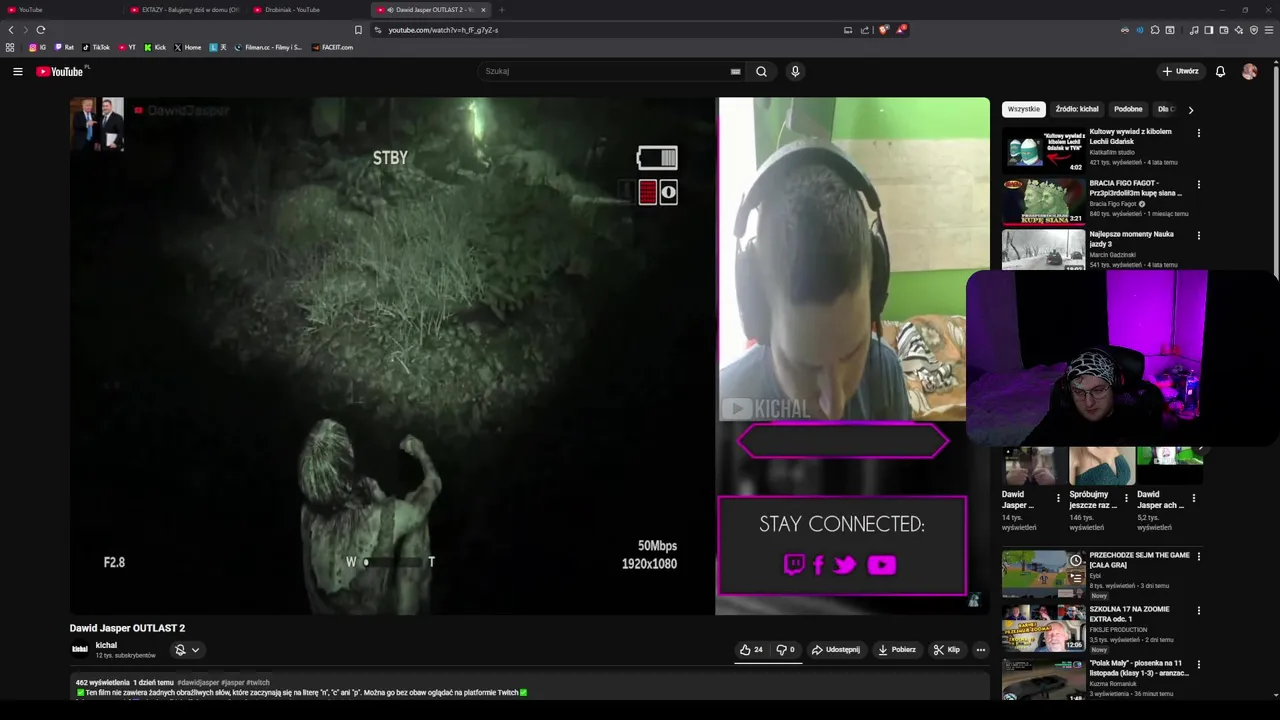Switch to the EXTAZY browser tab
Image resolution: width=1280 pixels, height=720 pixels.
(x=186, y=10)
